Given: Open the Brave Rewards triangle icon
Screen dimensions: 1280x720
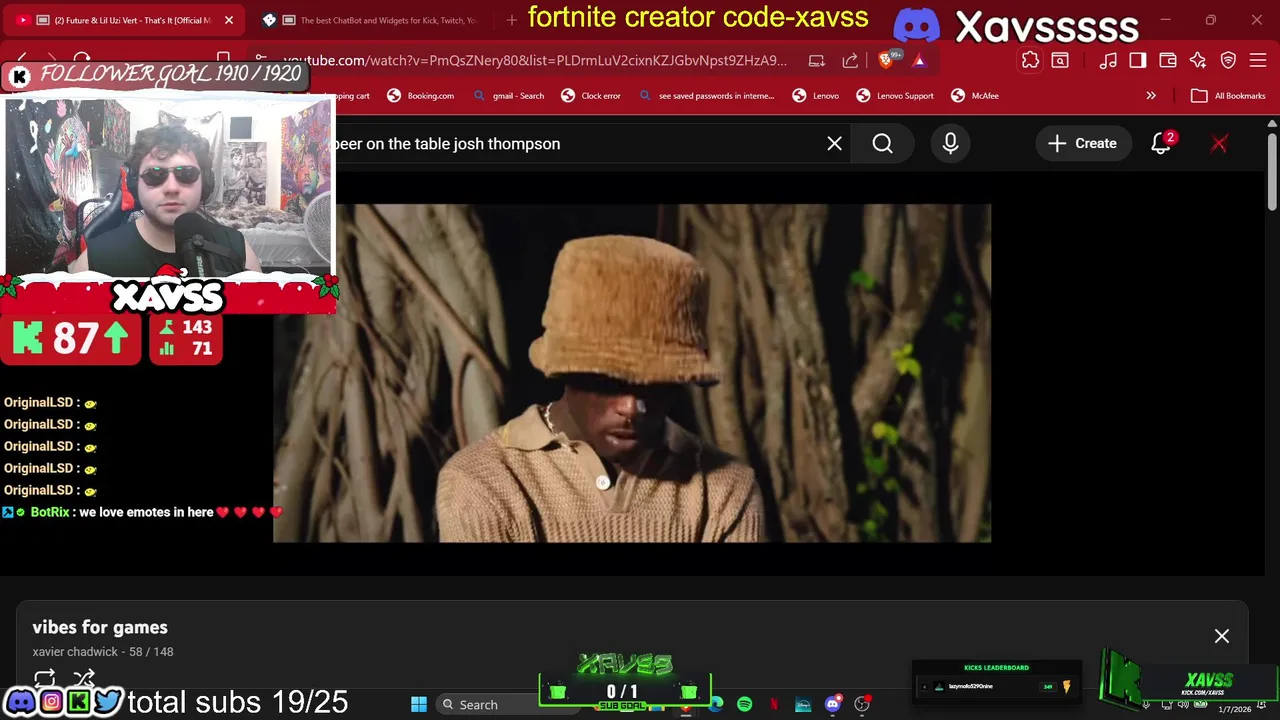Looking at the screenshot, I should click(x=919, y=61).
